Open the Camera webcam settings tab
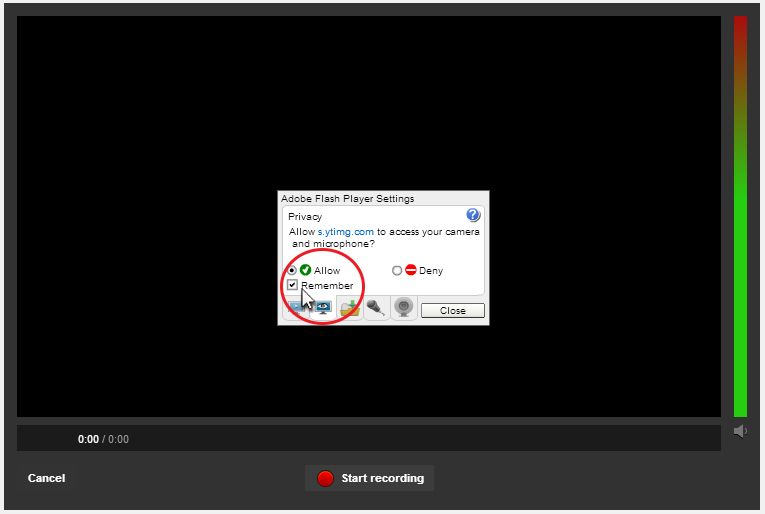 click(x=403, y=308)
